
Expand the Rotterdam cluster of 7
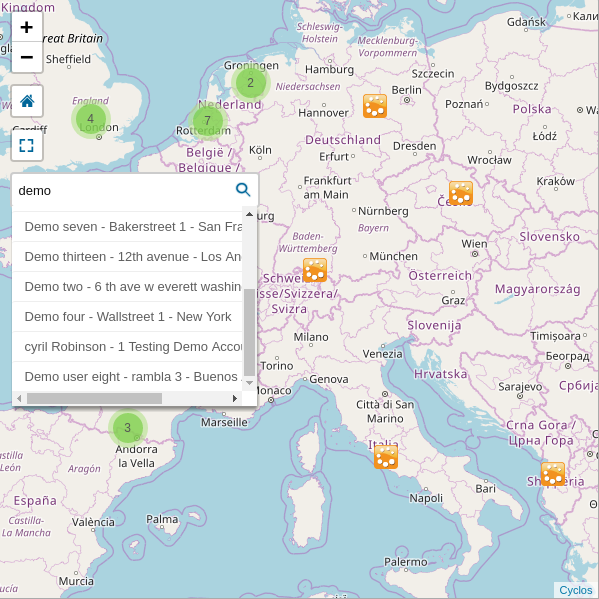click(208, 121)
